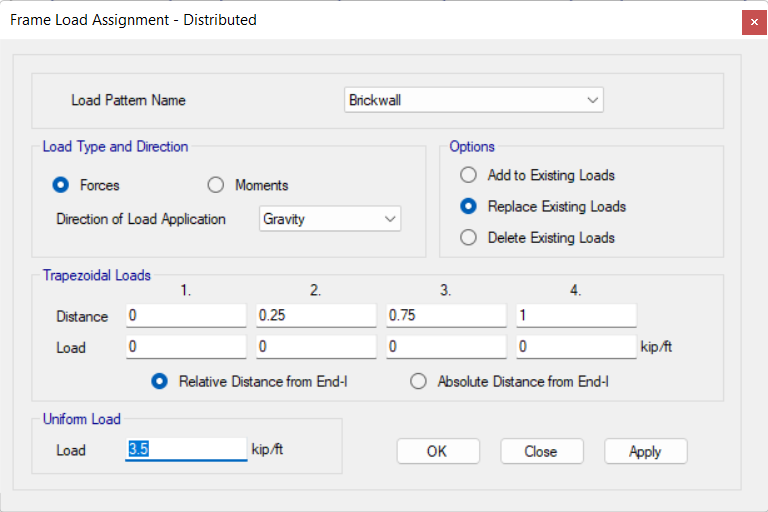Screen dimensions: 768x512
Task: Click Distance field 4 containing 1
Action: click(x=576, y=316)
